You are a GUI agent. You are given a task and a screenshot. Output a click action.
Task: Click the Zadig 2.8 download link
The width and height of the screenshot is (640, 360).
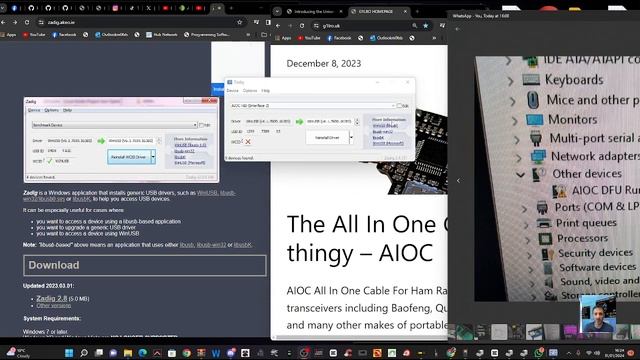pos(51,298)
